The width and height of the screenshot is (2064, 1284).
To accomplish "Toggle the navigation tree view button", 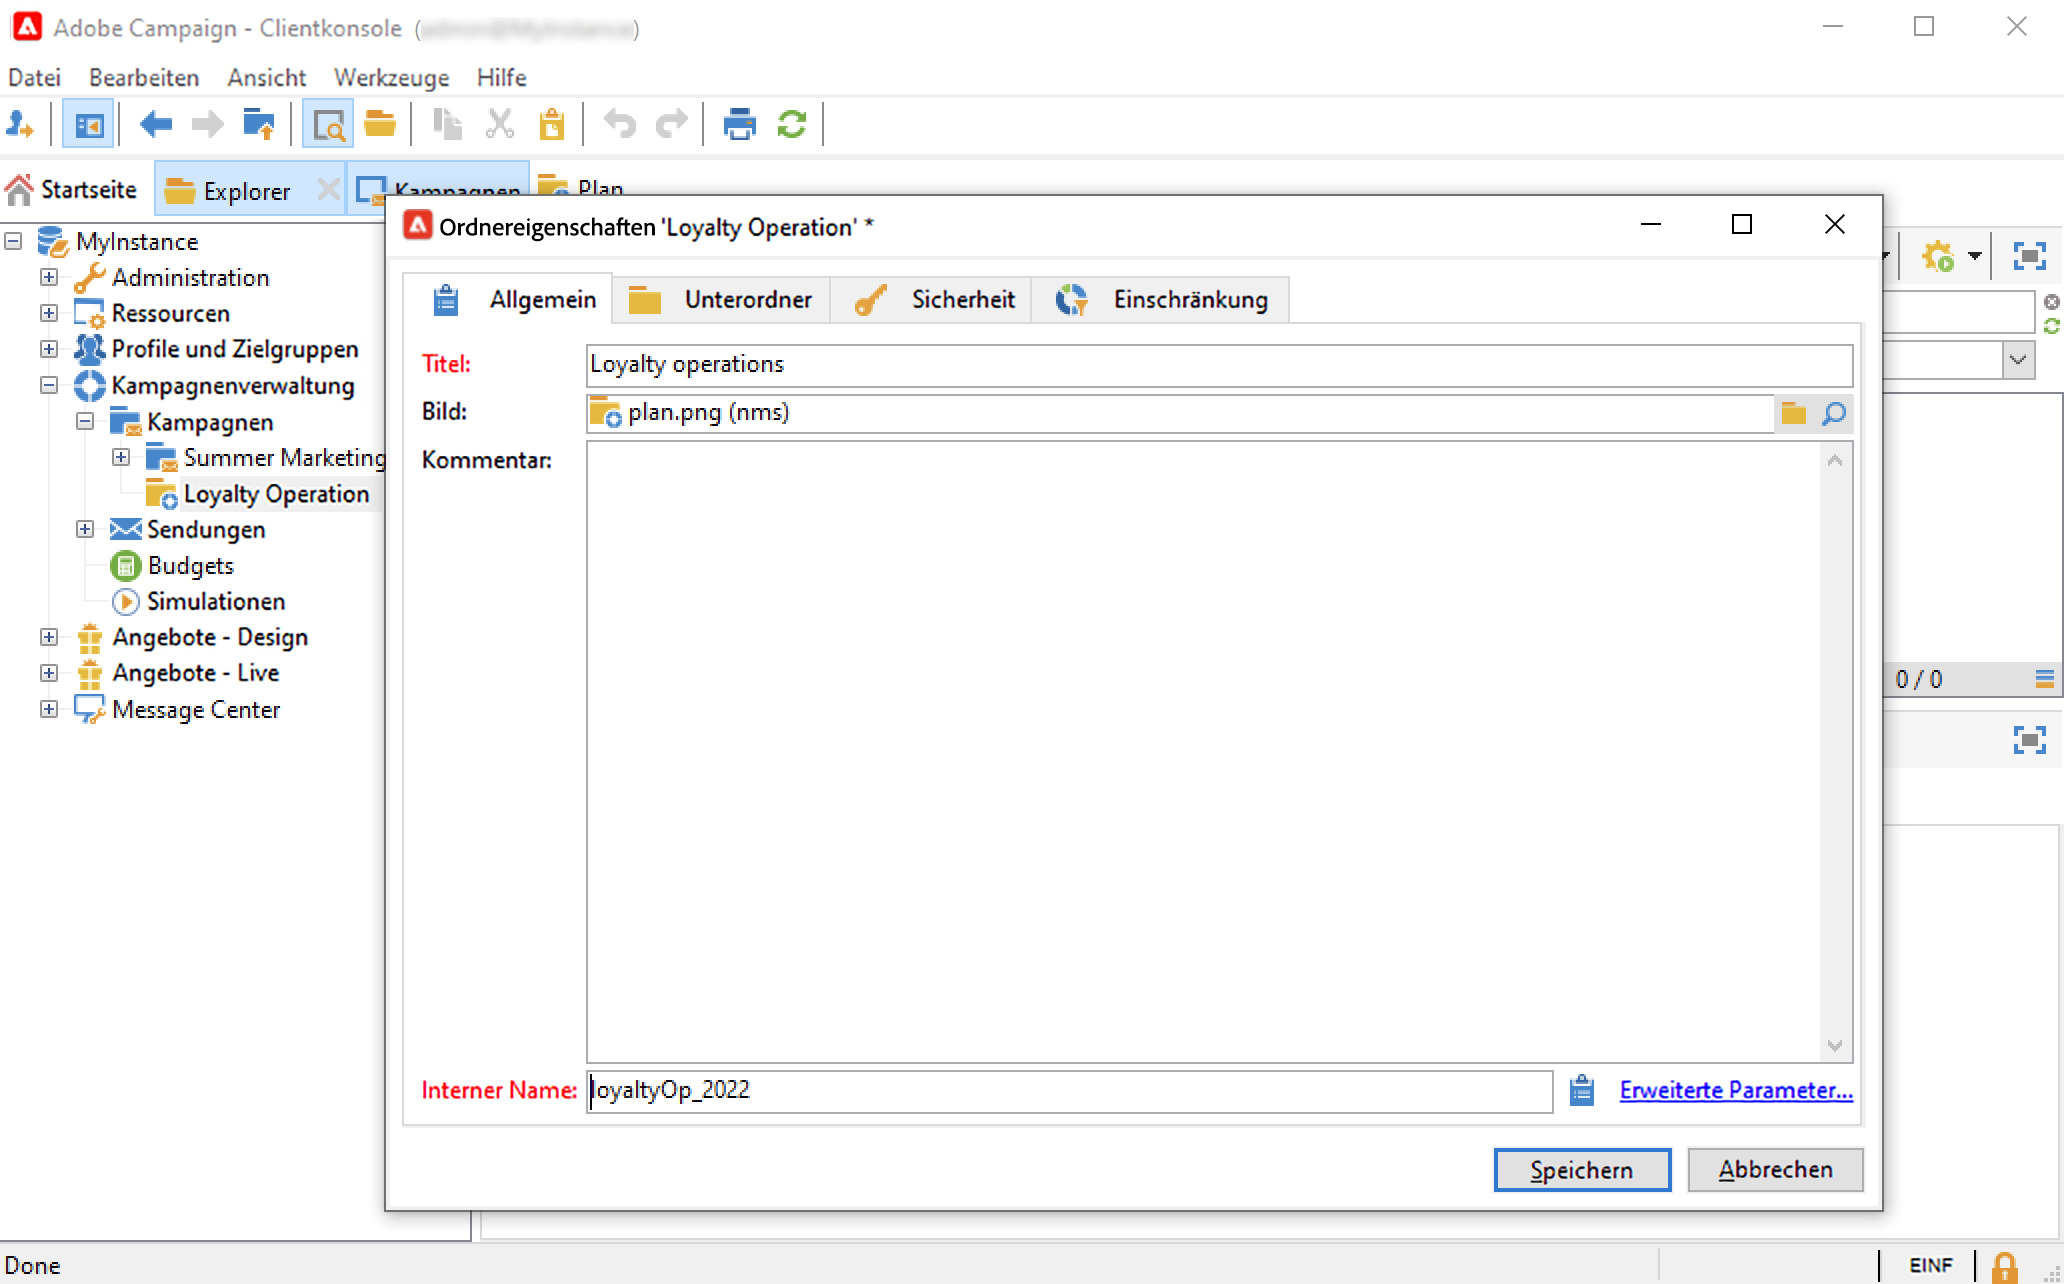I will click(88, 125).
